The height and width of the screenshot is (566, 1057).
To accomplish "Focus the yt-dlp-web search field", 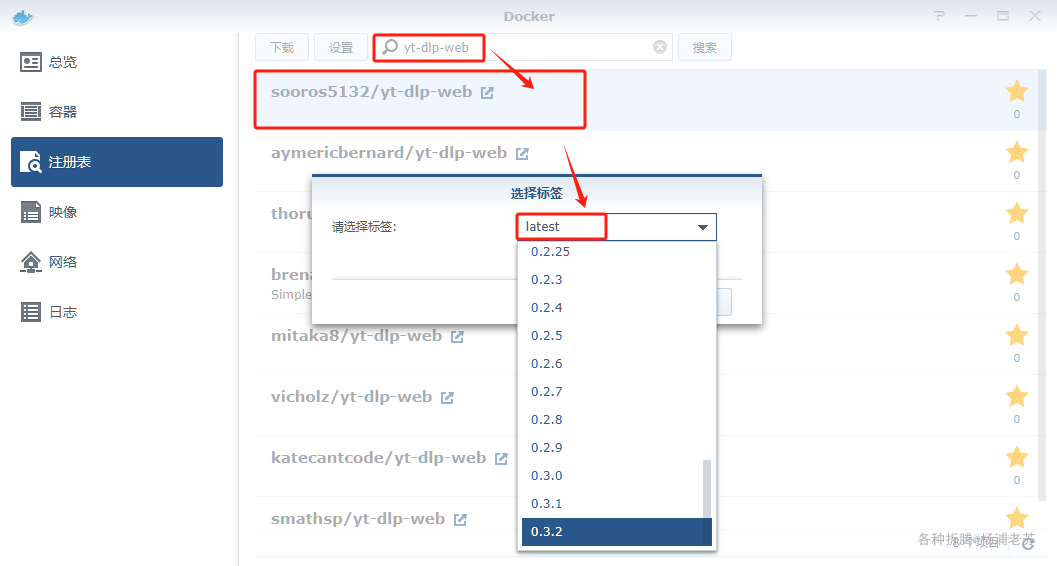I will pyautogui.click(x=522, y=48).
